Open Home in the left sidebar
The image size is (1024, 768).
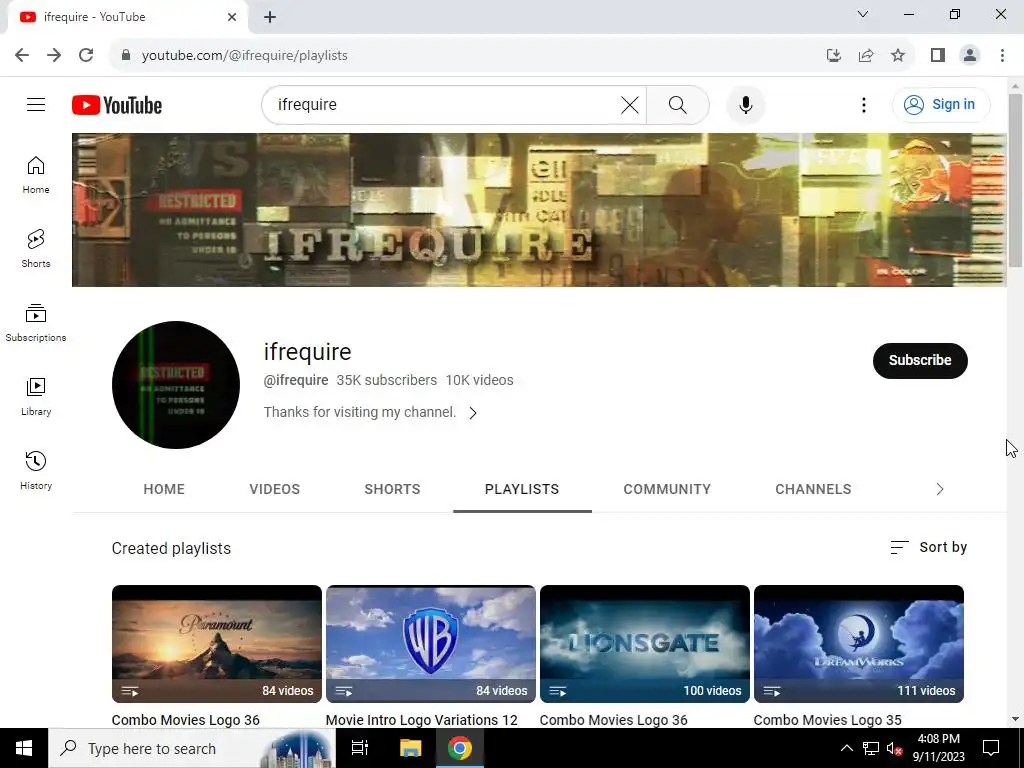tap(36, 174)
